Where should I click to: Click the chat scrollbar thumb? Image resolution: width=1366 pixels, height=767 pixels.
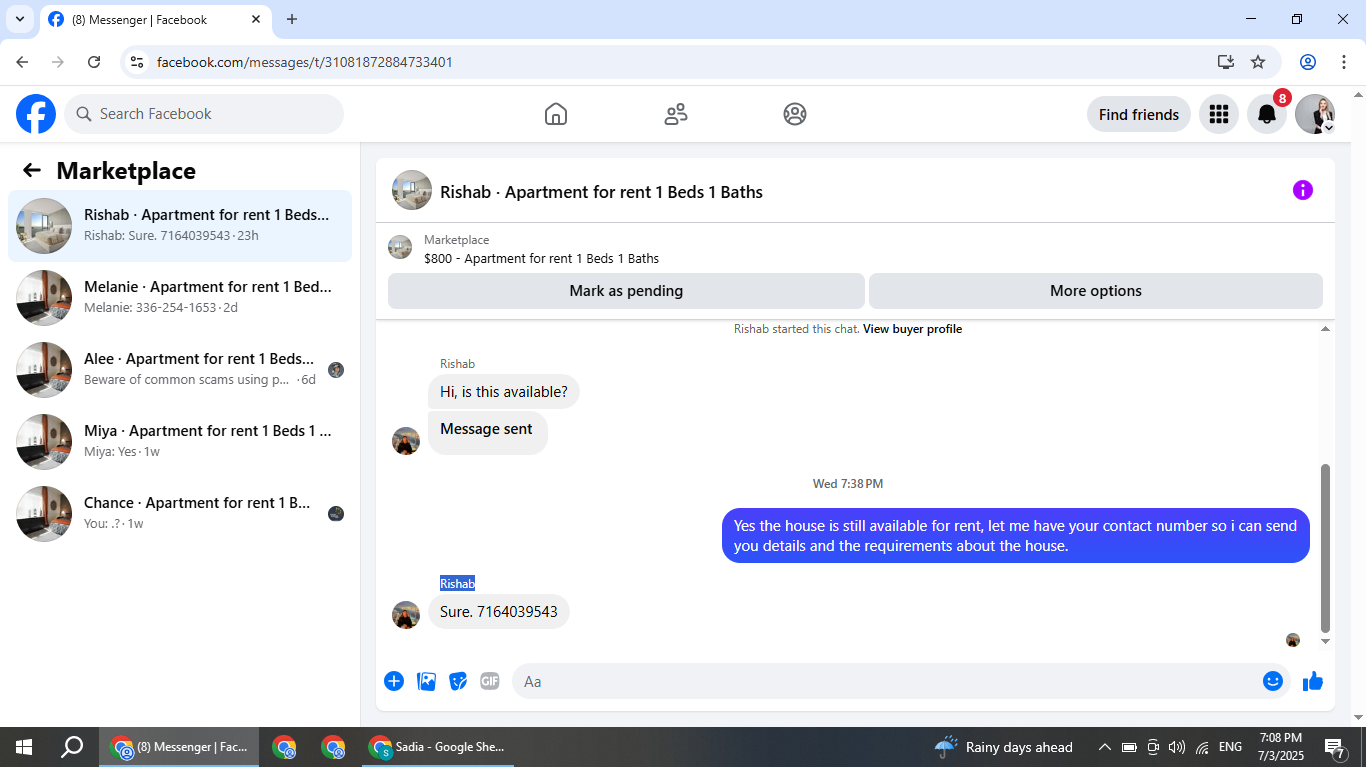pos(1326,547)
